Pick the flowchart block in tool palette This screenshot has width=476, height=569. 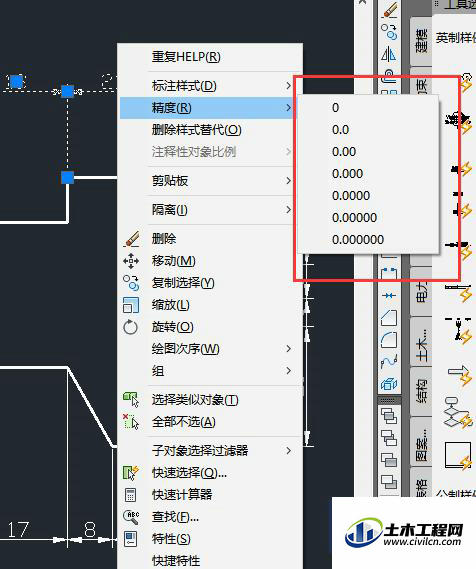point(457,412)
